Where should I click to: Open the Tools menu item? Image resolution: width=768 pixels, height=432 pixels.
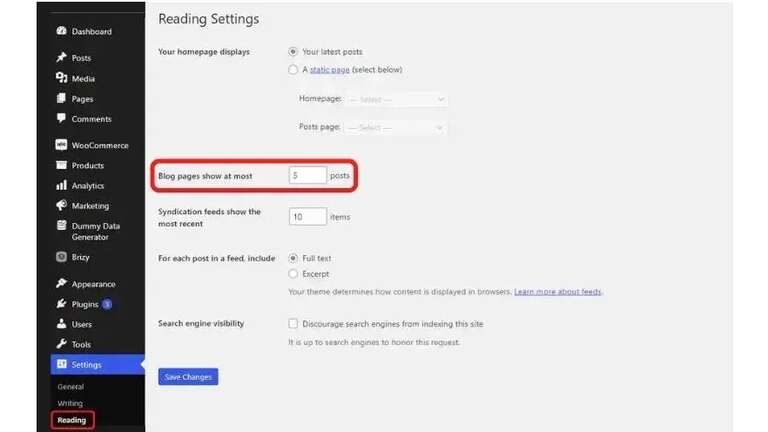coord(81,344)
